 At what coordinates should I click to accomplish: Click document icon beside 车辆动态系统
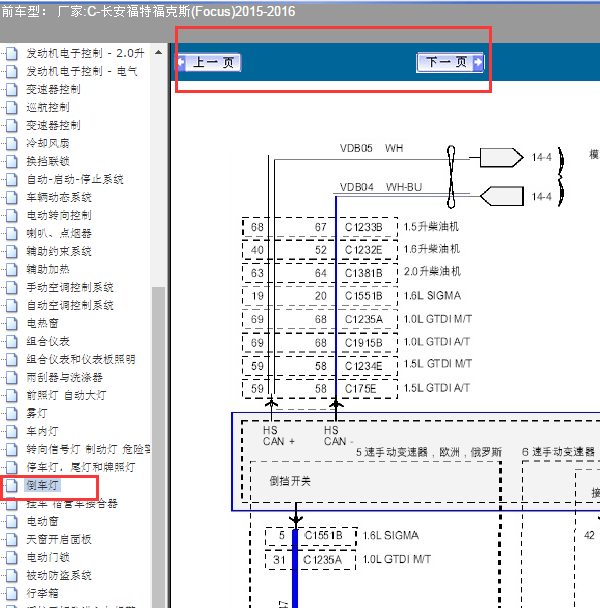(12, 197)
